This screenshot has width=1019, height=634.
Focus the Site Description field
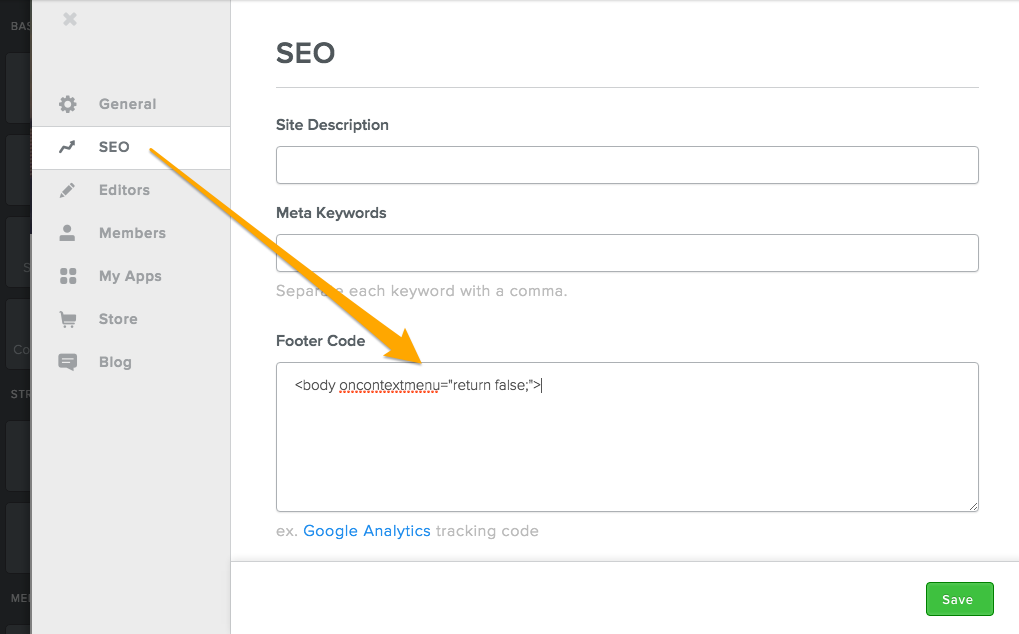click(626, 165)
